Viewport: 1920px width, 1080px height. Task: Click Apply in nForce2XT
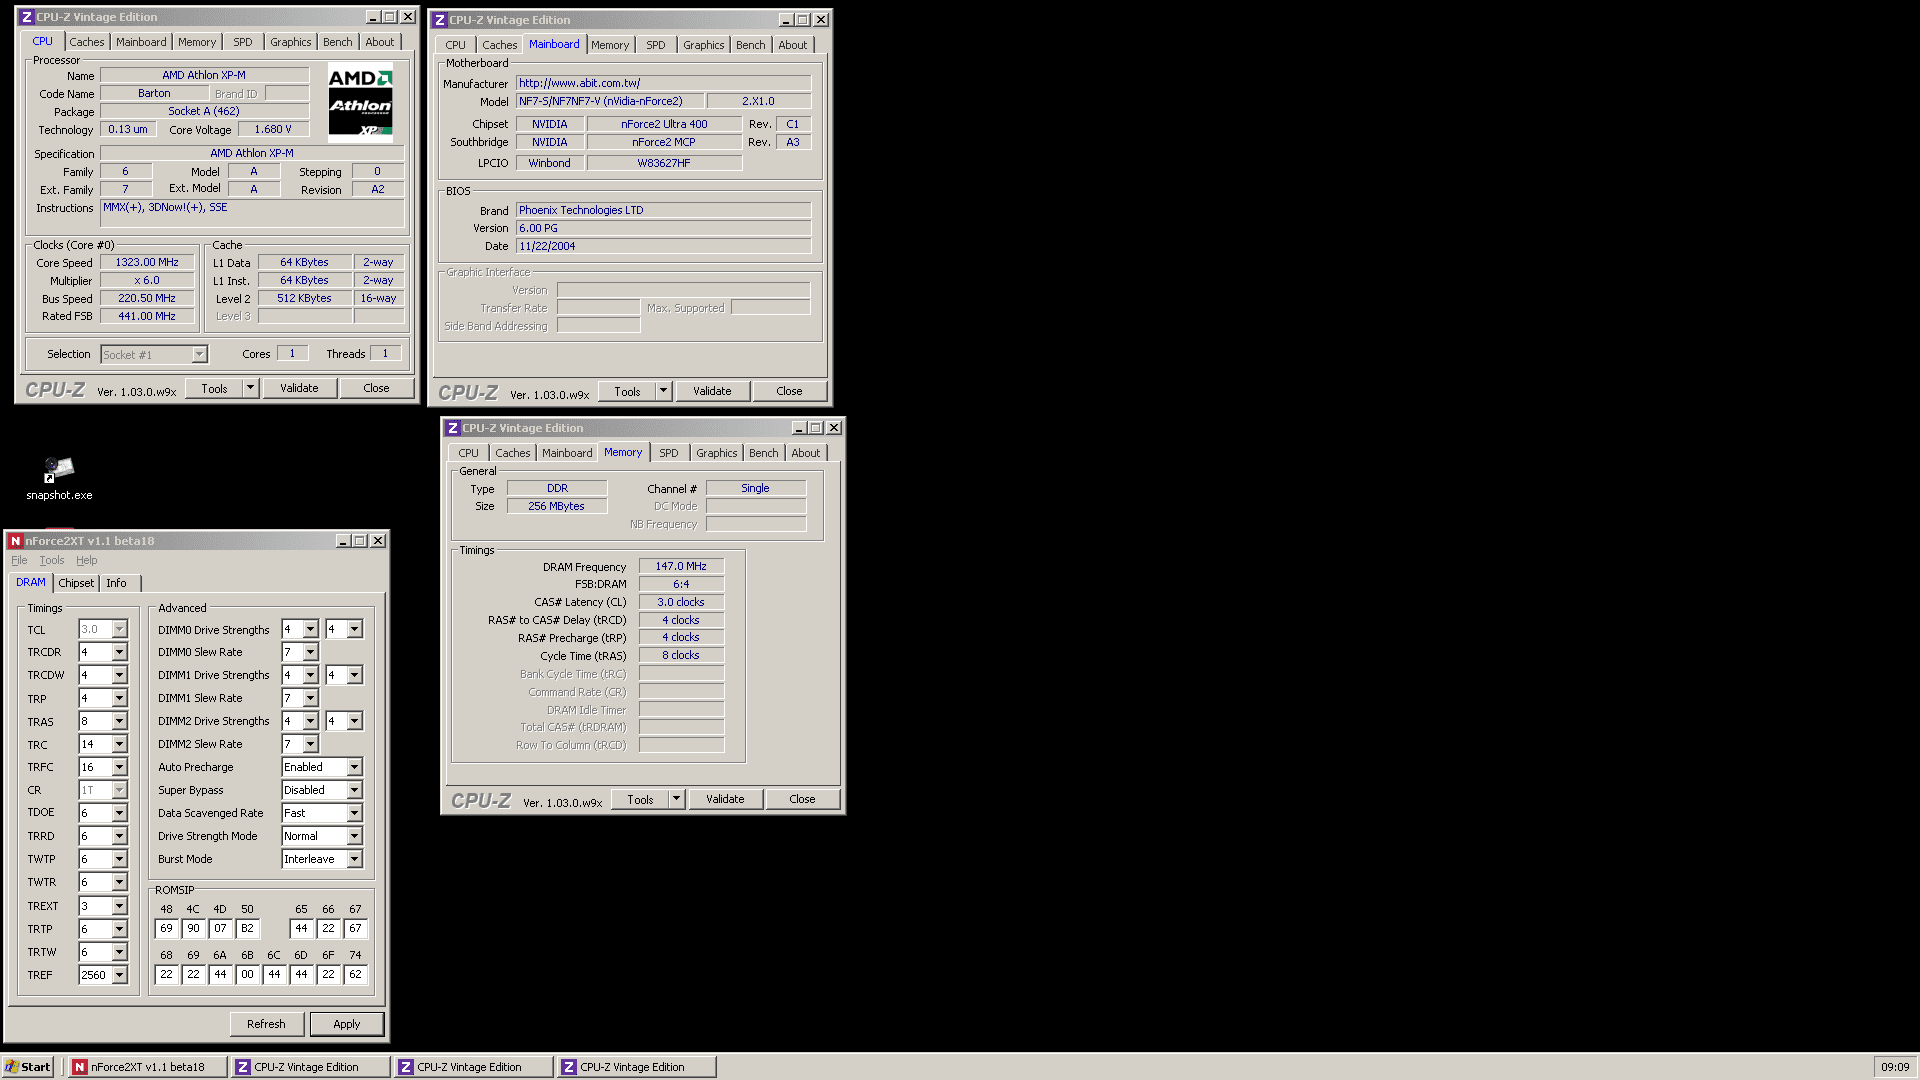pos(347,1024)
